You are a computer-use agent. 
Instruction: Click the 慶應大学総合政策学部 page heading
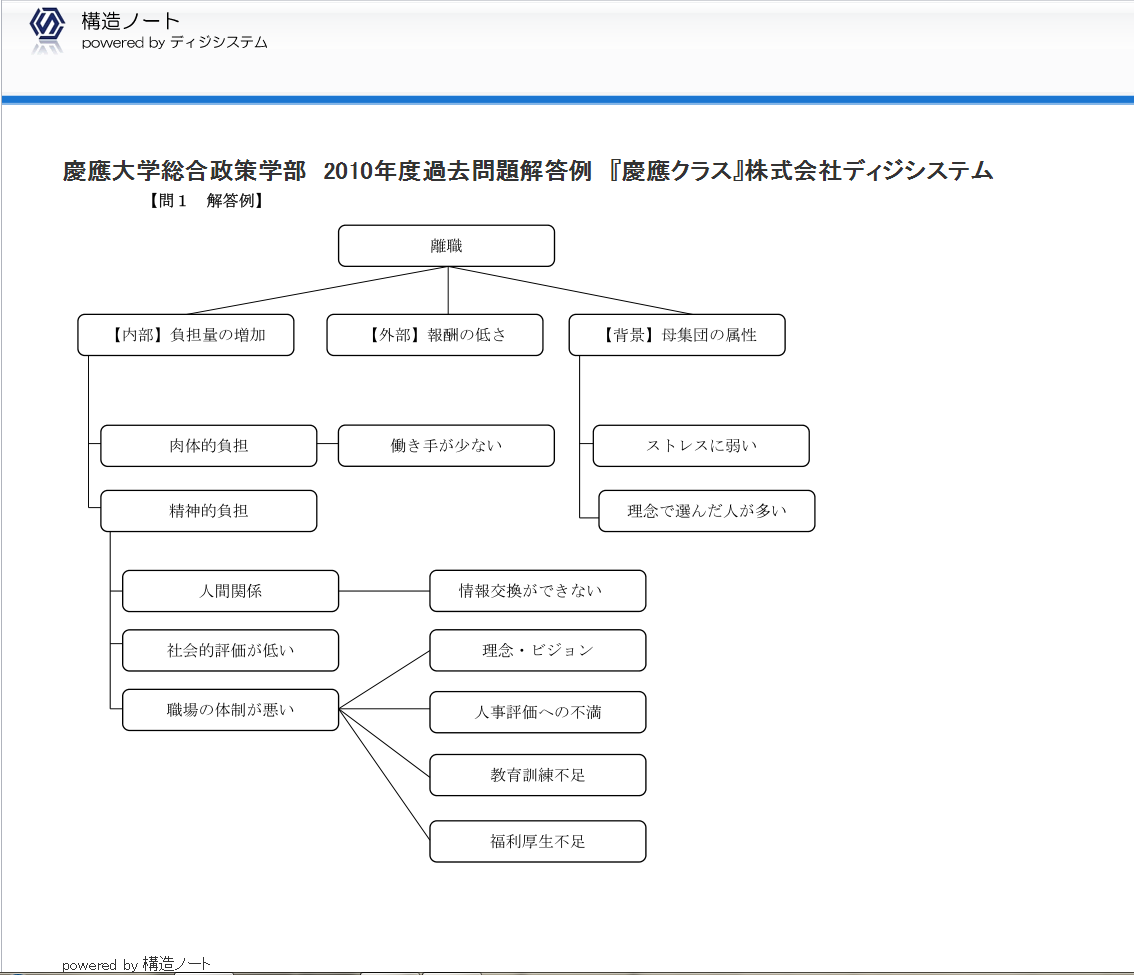[x=528, y=171]
